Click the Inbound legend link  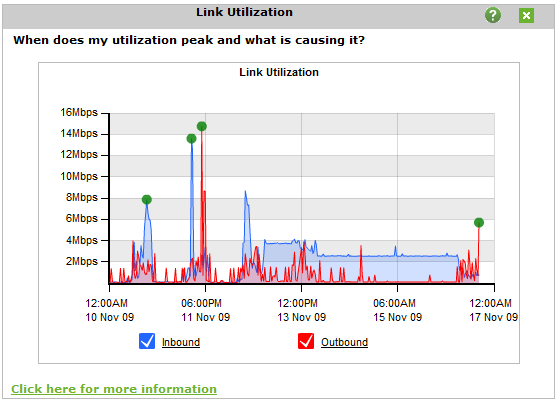click(181, 342)
